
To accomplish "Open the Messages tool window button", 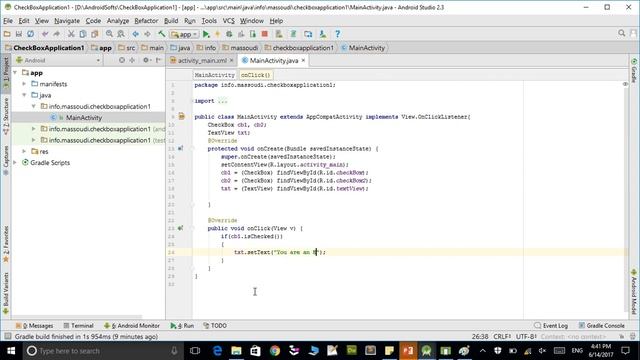I will 34,326.
